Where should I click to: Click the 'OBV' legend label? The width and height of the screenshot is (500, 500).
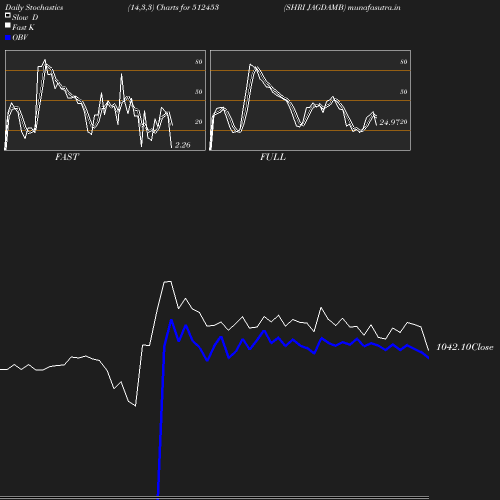20,38
